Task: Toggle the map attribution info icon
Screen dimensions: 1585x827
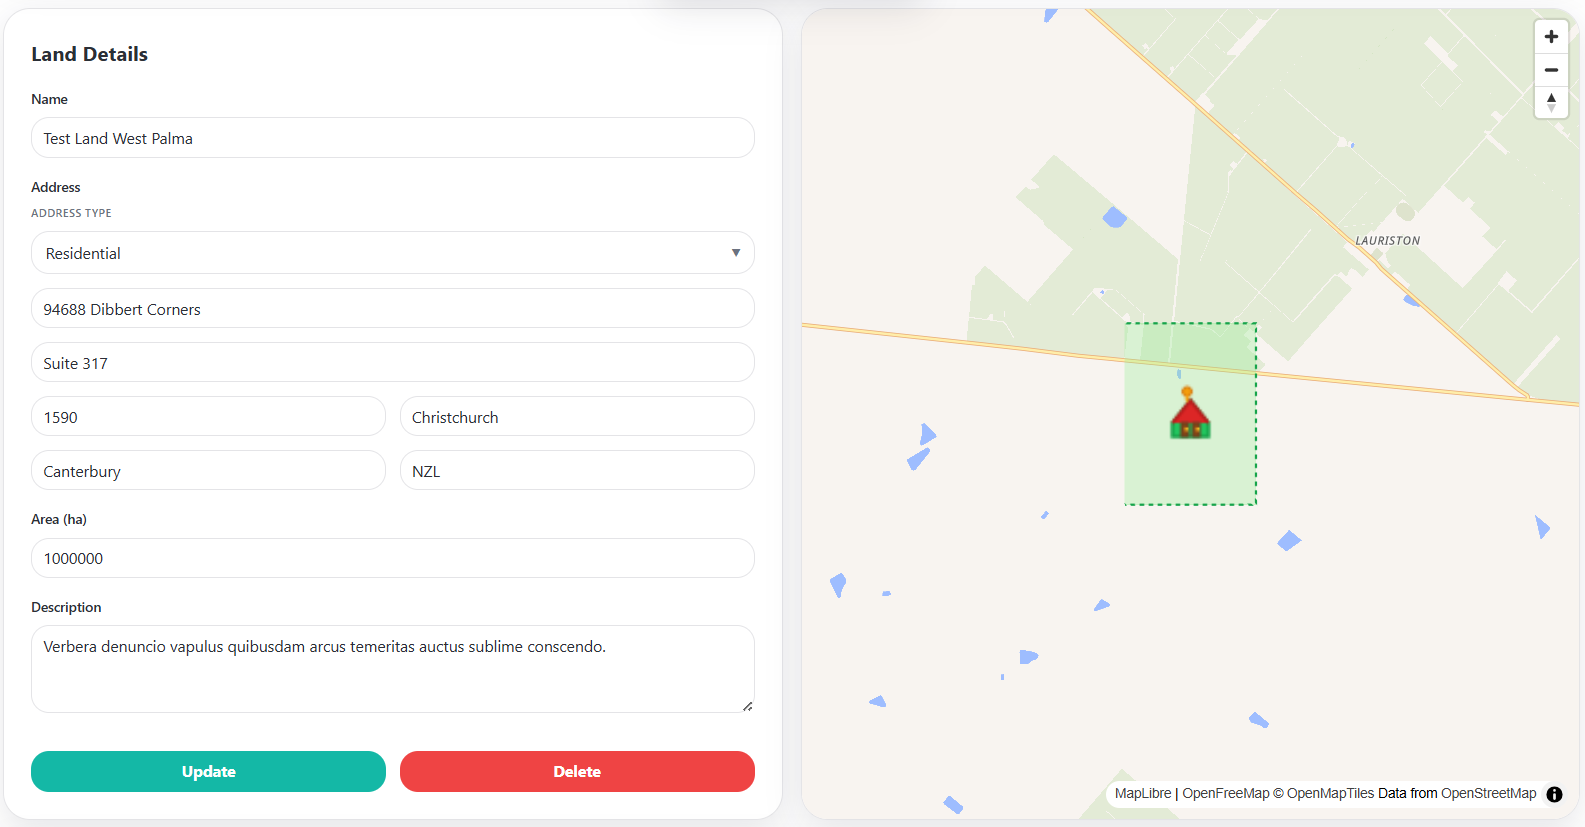Action: click(1554, 794)
